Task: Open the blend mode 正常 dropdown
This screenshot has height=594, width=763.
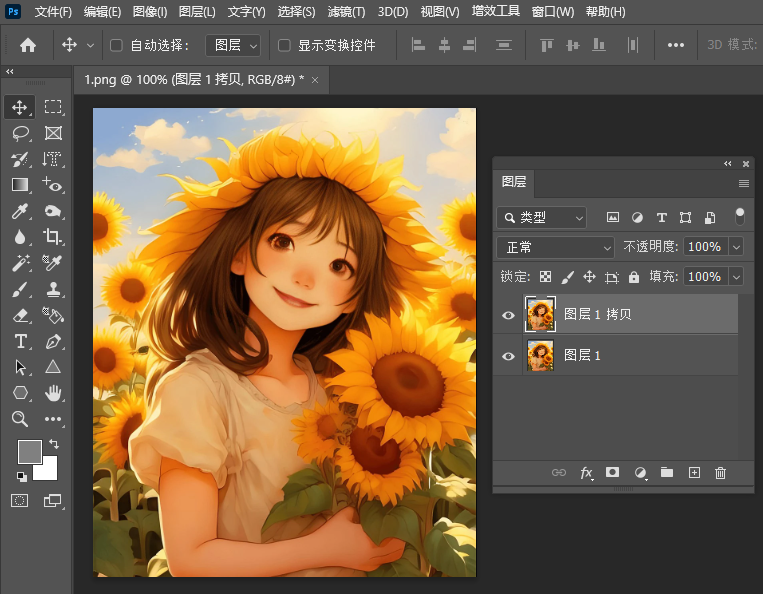Action: 556,247
